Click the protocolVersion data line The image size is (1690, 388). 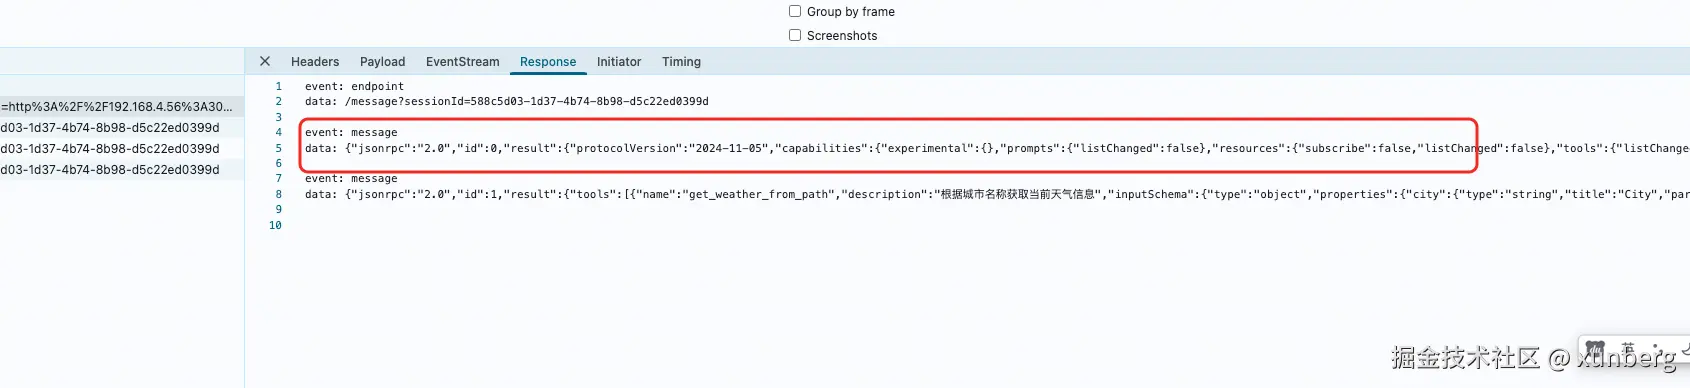[997, 148]
